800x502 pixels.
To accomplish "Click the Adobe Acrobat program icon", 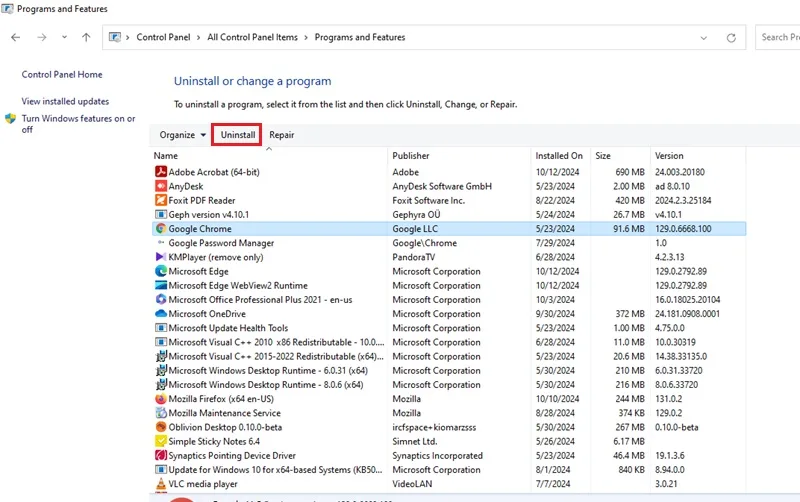I will [x=161, y=172].
